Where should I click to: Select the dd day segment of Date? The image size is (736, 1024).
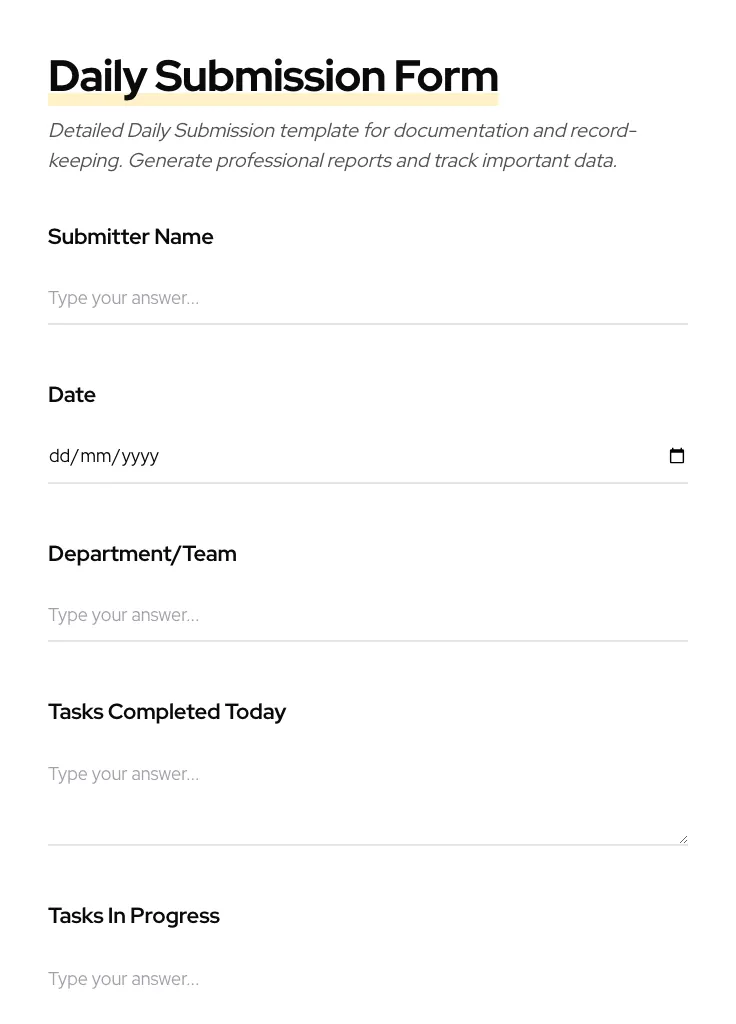[59, 456]
